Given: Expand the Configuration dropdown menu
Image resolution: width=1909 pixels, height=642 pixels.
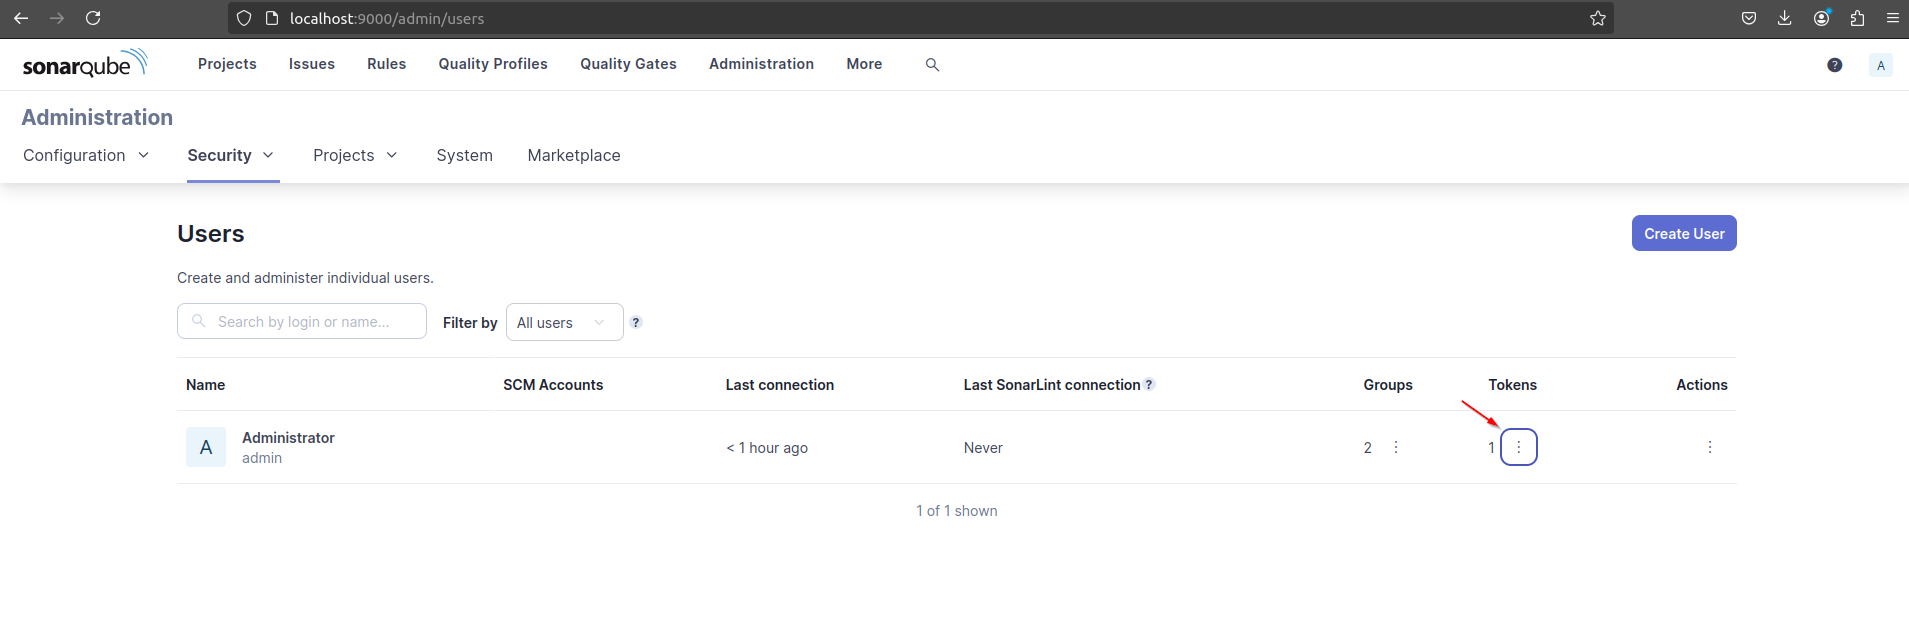Looking at the screenshot, I should click(x=86, y=155).
